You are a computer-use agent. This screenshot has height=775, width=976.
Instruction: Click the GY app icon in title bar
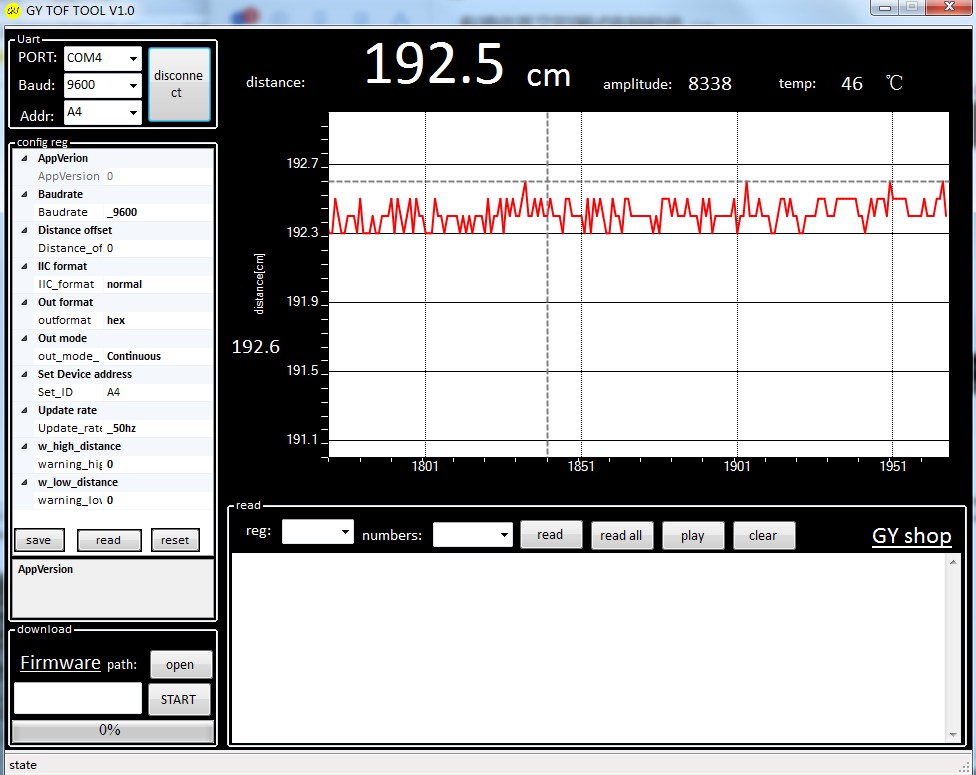click(13, 9)
